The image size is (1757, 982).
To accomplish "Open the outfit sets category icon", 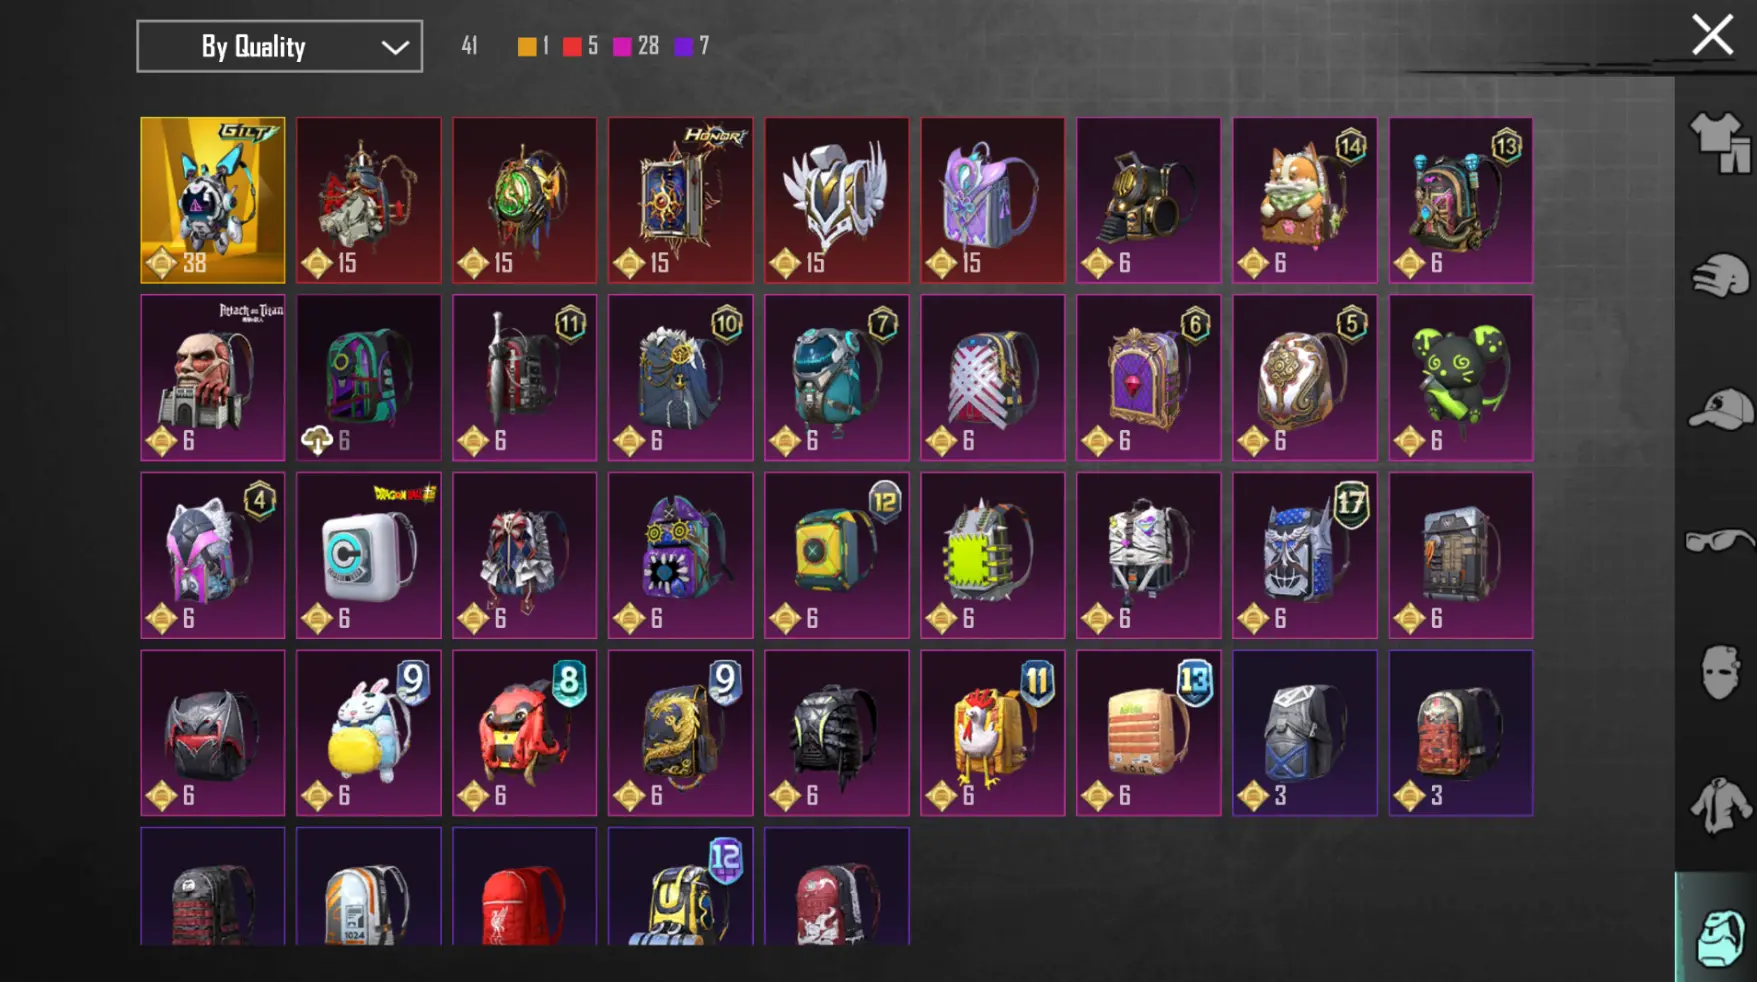I will coord(1719,142).
